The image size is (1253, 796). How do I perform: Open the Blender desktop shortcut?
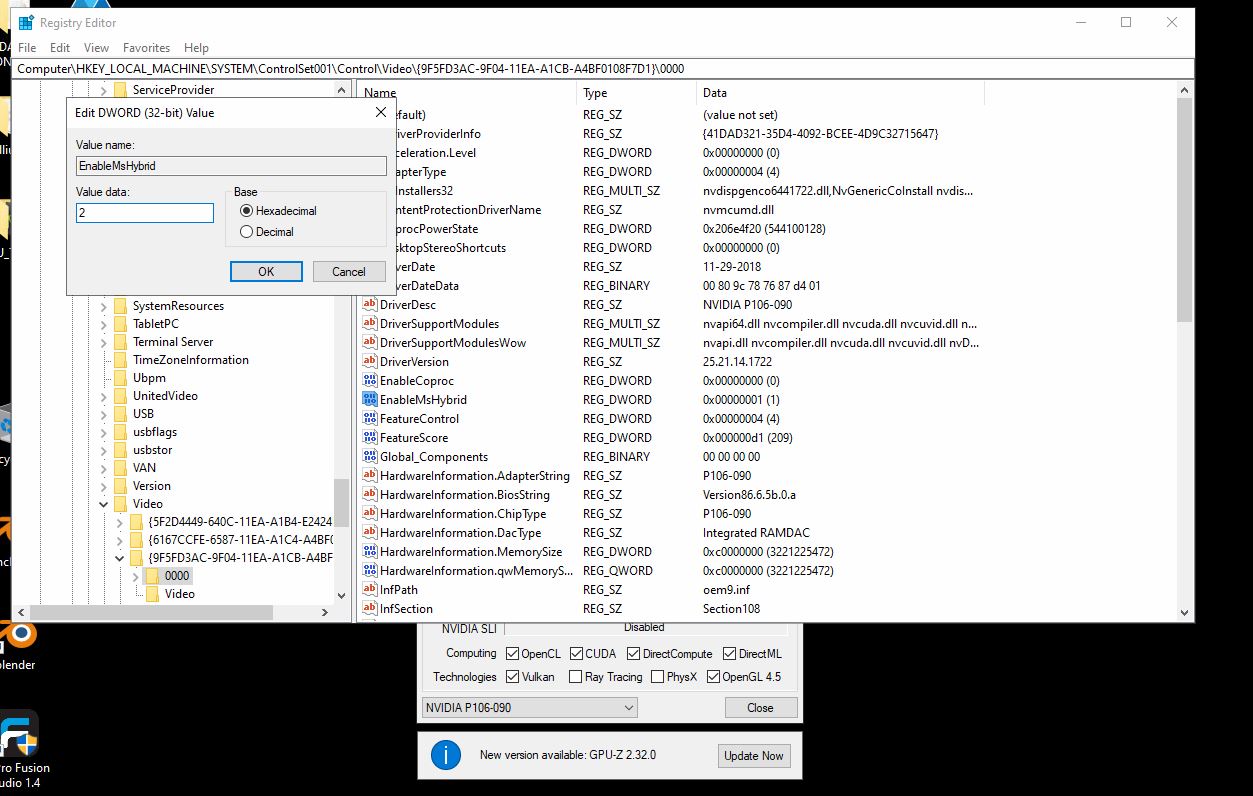coord(17,644)
